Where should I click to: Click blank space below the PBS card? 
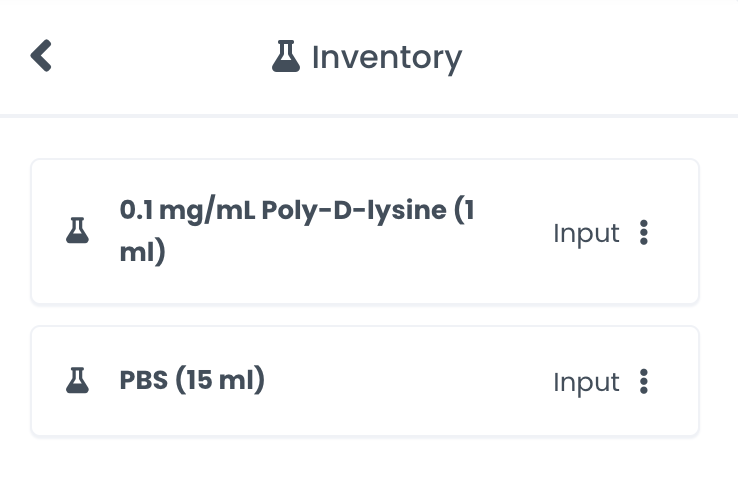[364, 466]
